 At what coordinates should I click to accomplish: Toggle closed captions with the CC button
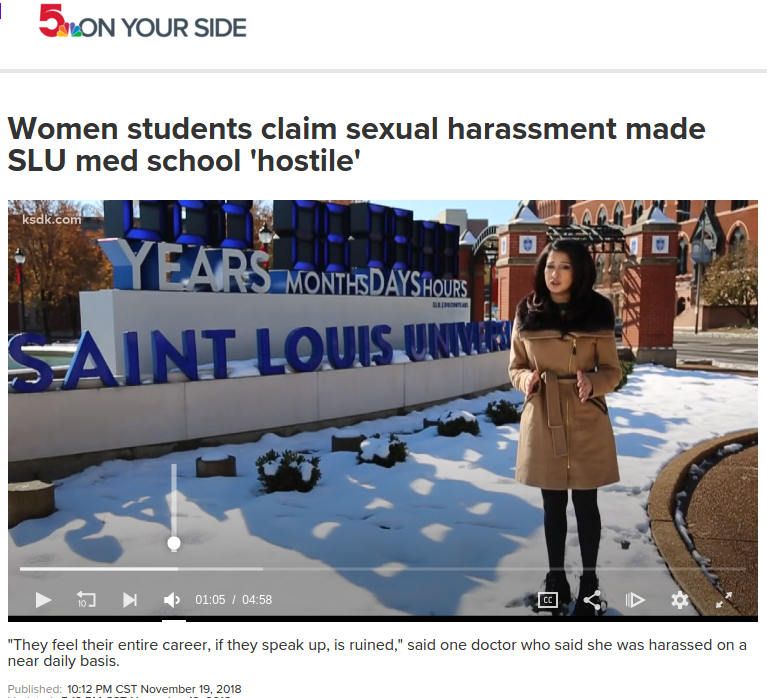(547, 599)
